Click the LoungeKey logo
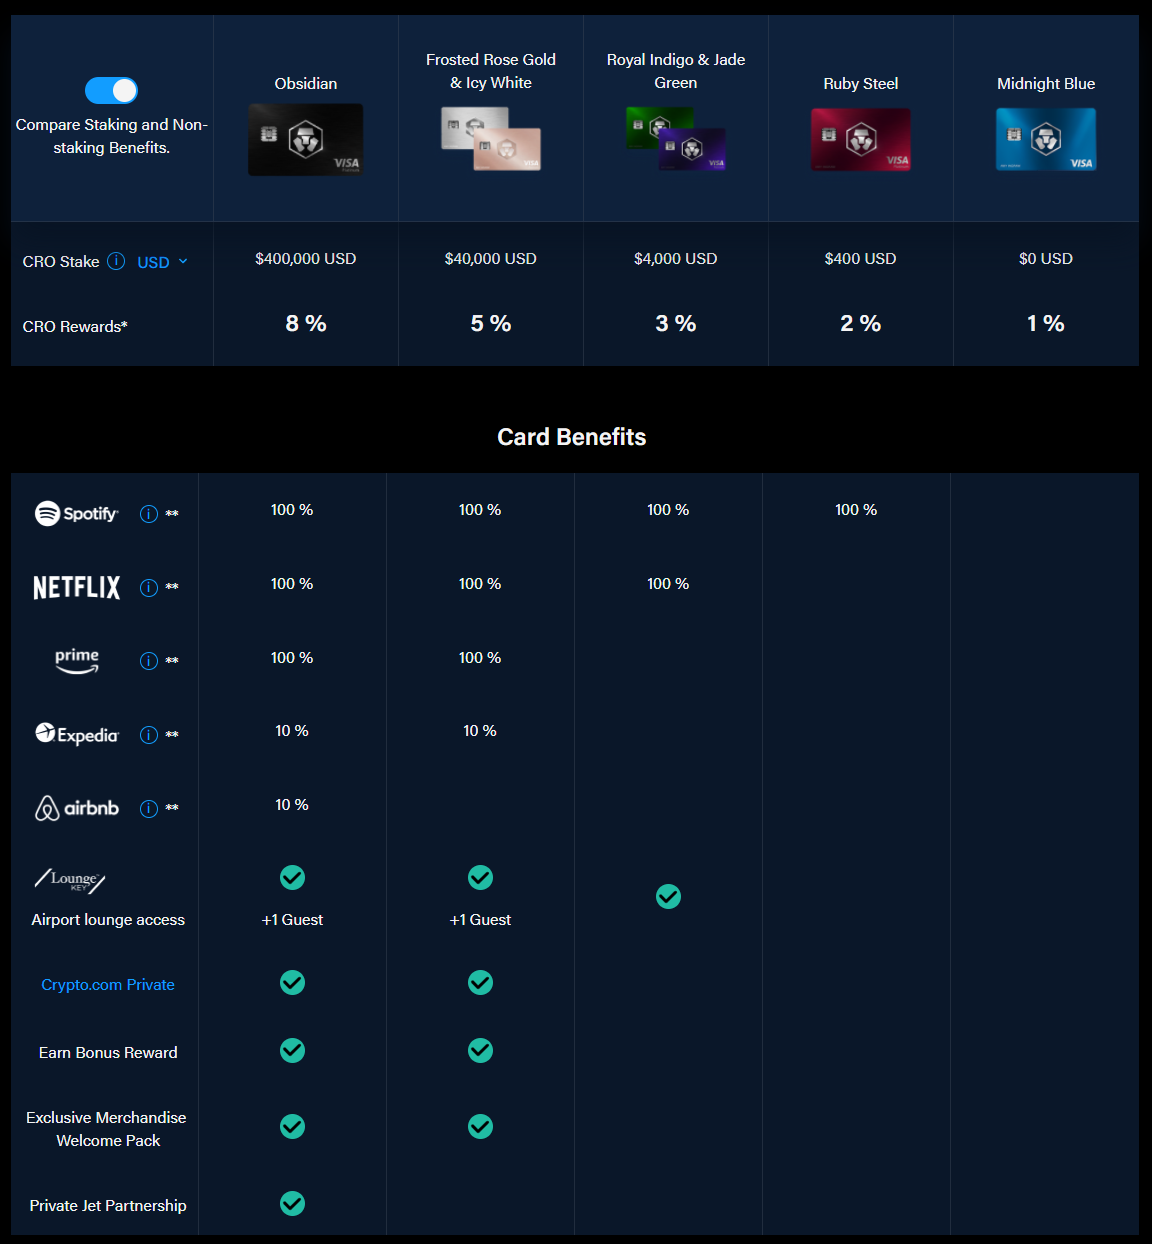The width and height of the screenshot is (1152, 1244). (x=70, y=880)
